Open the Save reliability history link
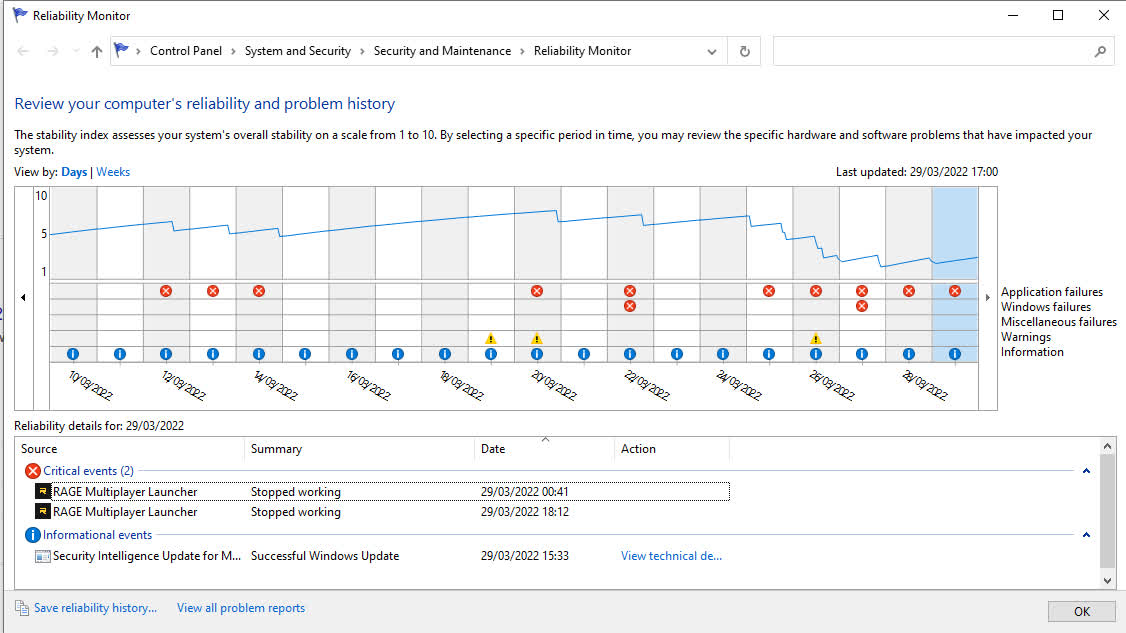The width and height of the screenshot is (1126, 633). tap(96, 608)
